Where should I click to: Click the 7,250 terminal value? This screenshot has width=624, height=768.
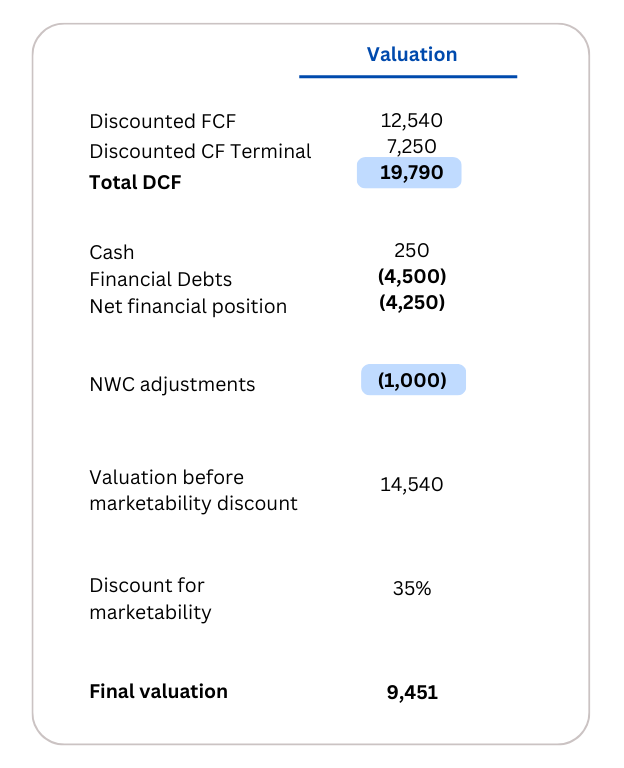coord(411,147)
